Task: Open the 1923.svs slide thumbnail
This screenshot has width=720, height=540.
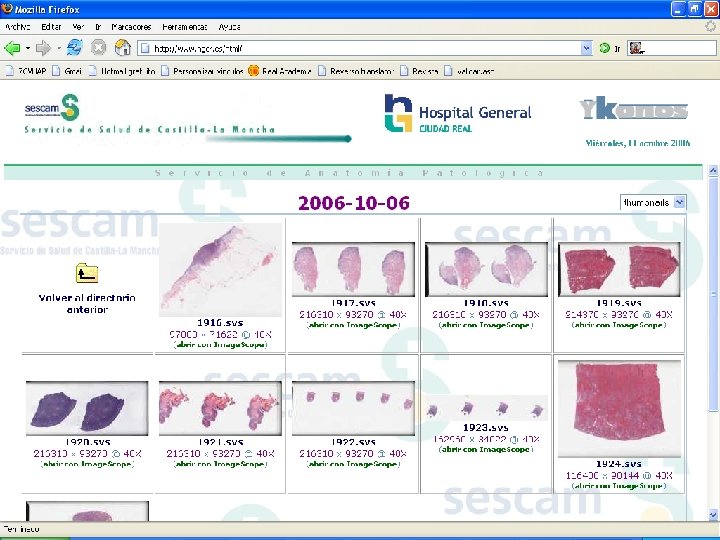Action: pyautogui.click(x=486, y=408)
